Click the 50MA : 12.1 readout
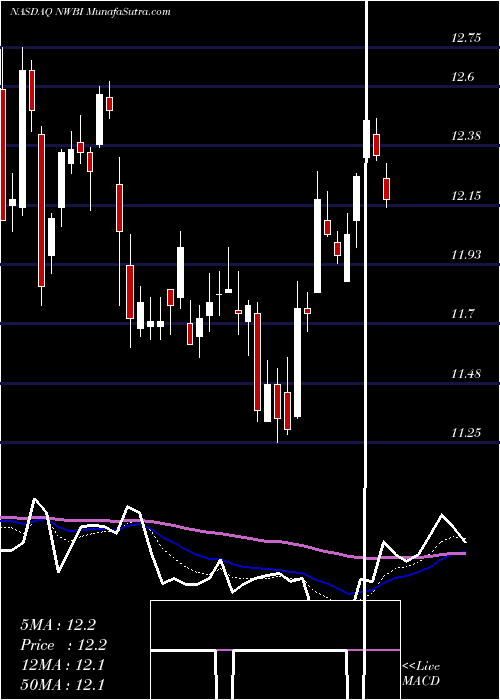Screen dimensions: 500x700 pos(62,685)
